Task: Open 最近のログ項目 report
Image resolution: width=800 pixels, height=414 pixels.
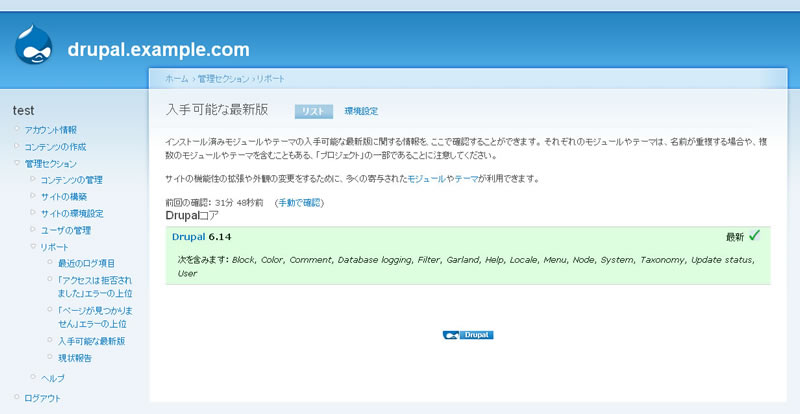Action: (x=86, y=263)
